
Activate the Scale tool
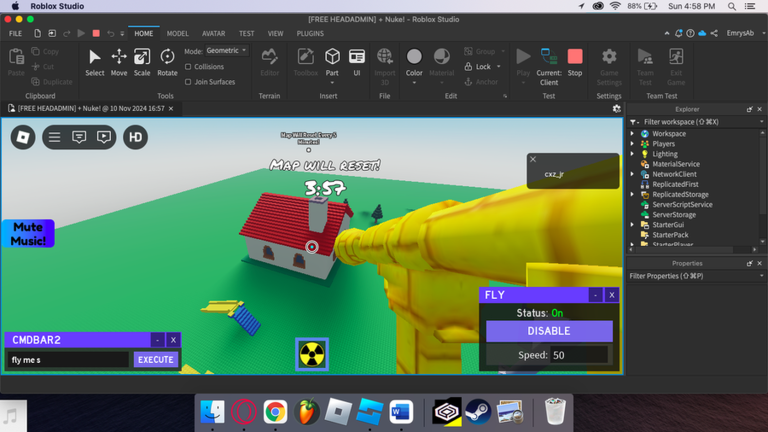coord(142,62)
